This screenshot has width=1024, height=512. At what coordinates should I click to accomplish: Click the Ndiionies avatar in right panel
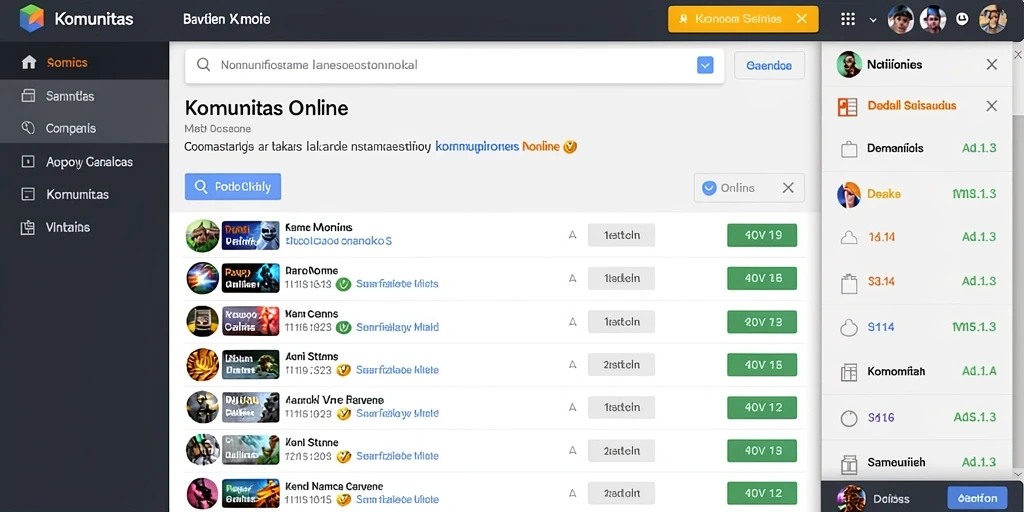coord(849,65)
